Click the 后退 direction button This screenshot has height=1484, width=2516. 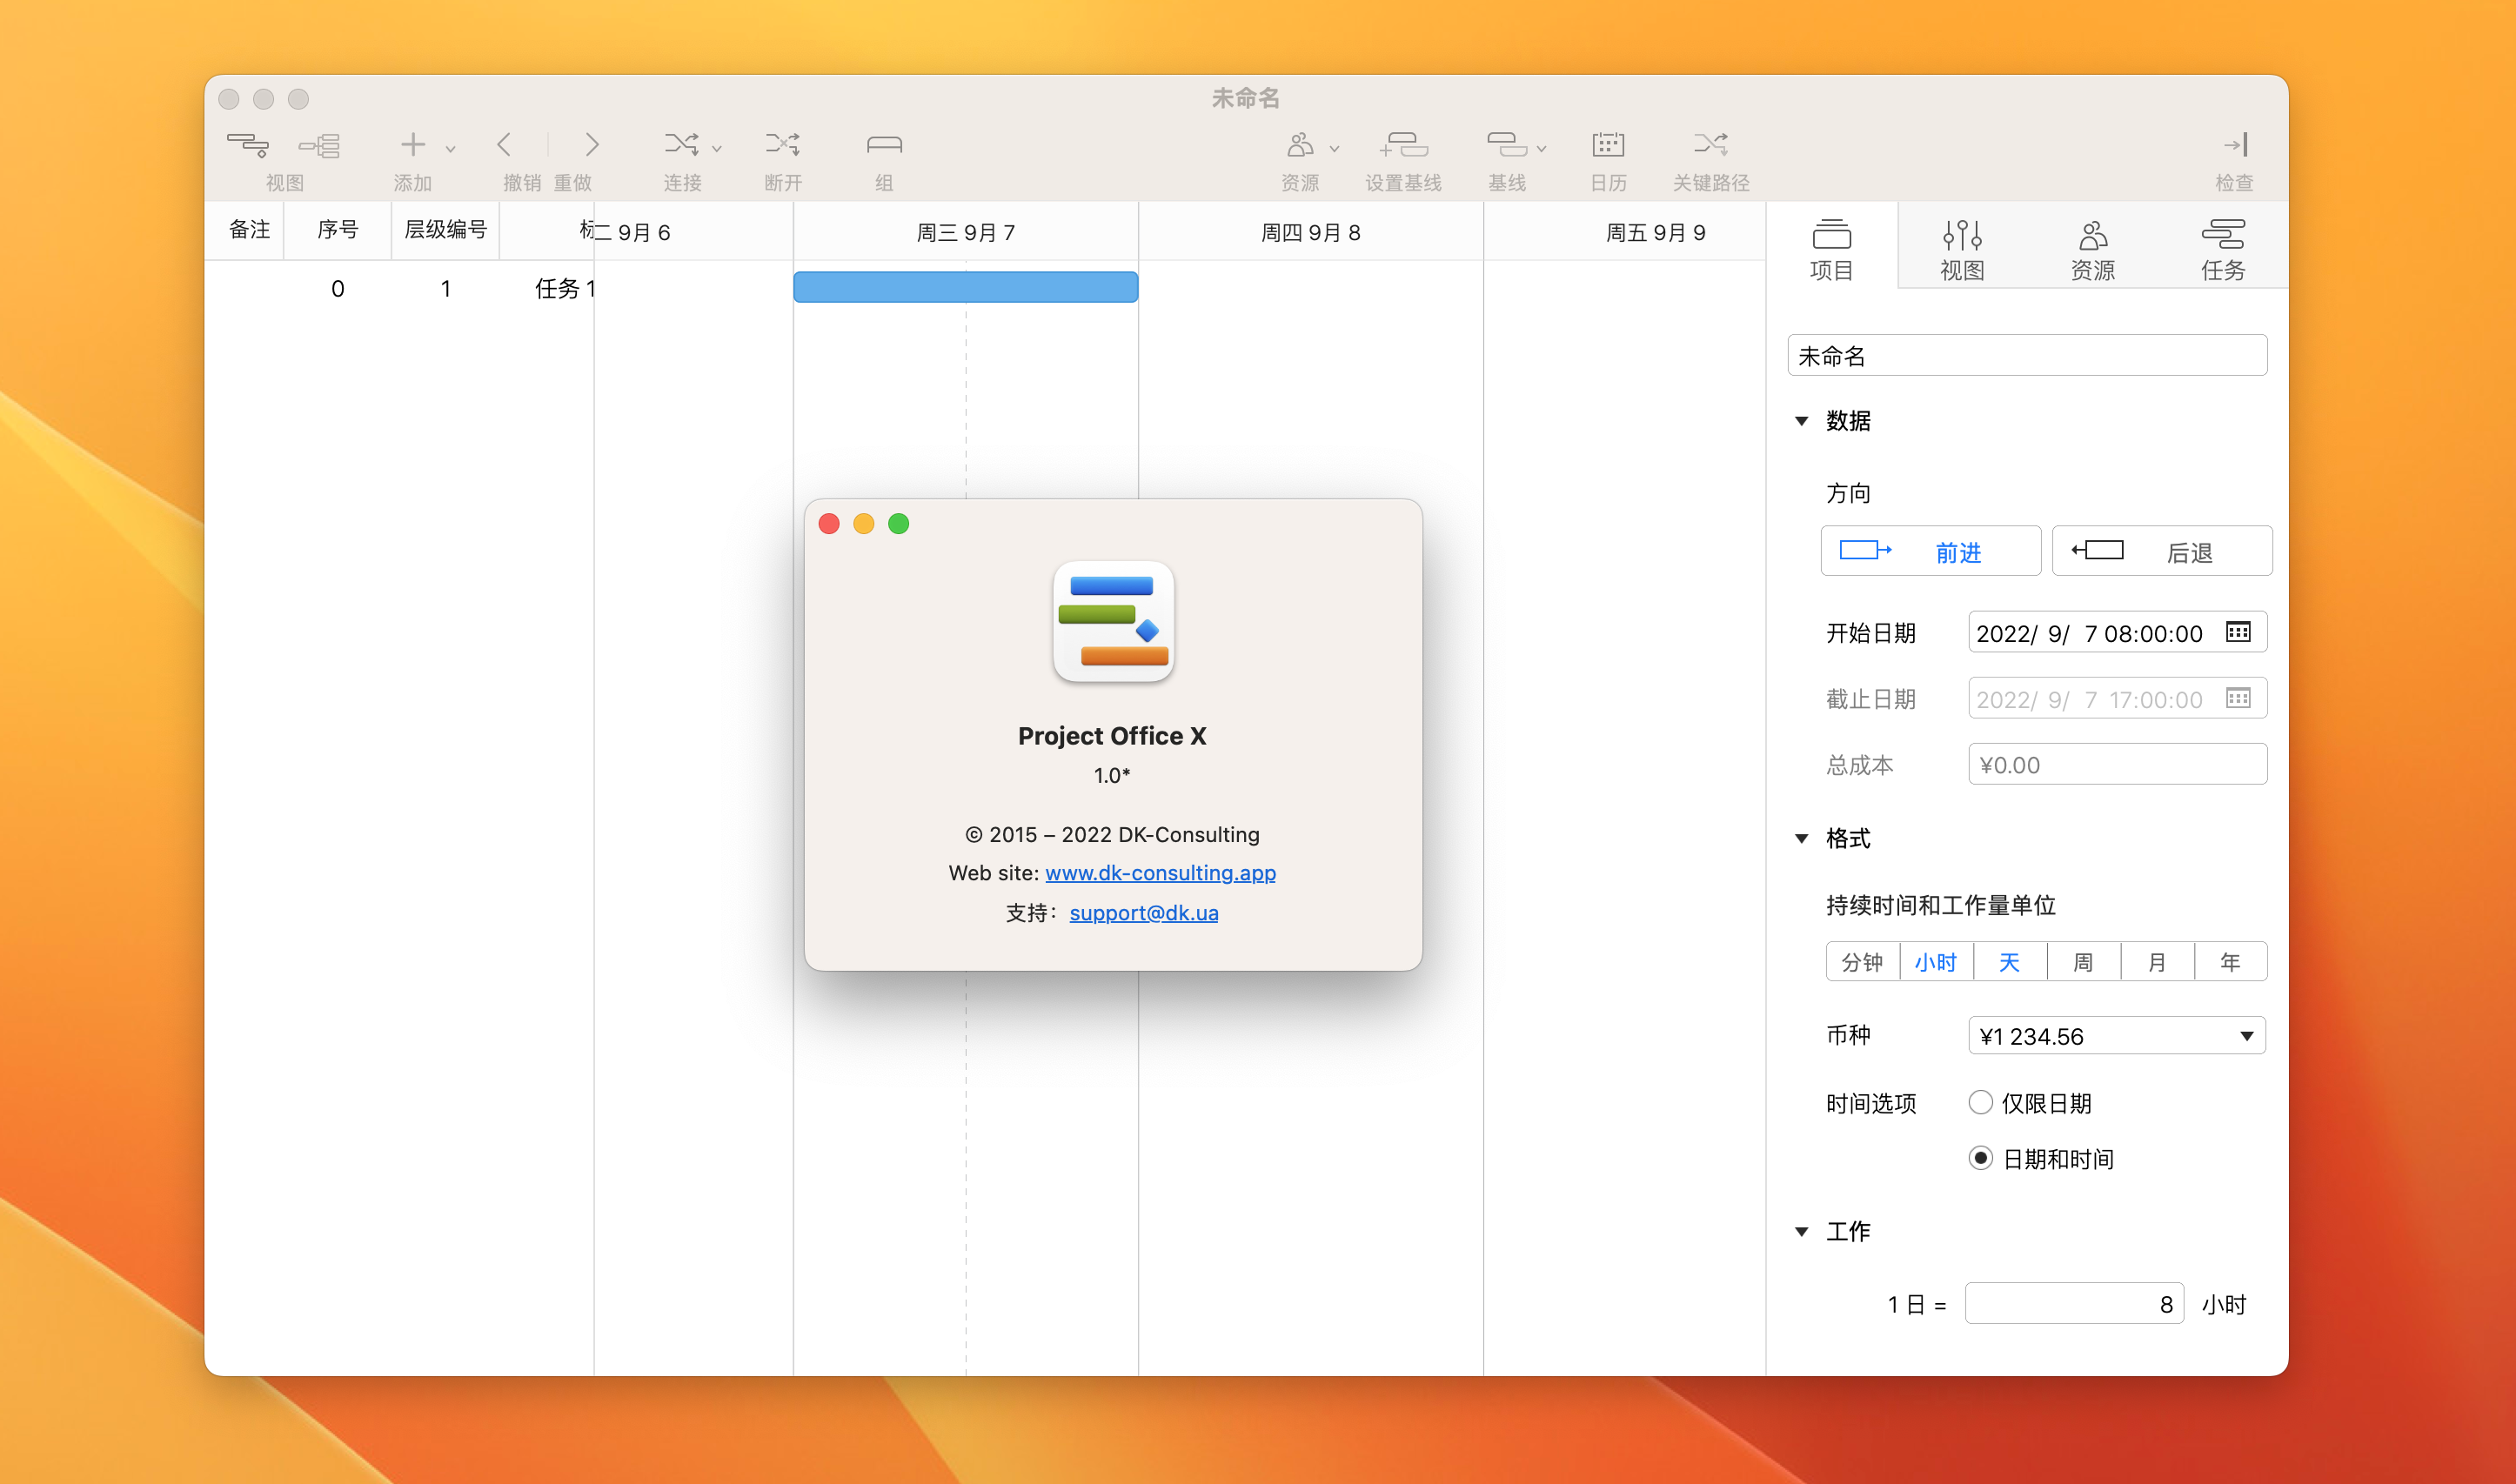click(x=2163, y=551)
